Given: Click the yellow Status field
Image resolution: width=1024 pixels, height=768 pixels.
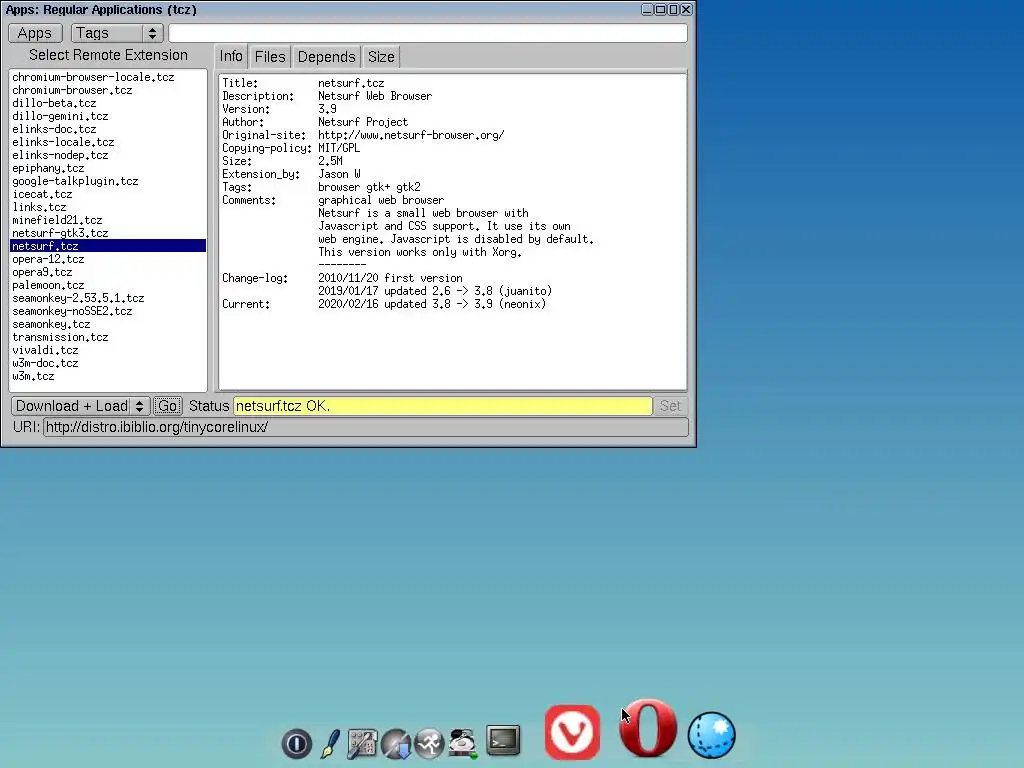Looking at the screenshot, I should 443,406.
